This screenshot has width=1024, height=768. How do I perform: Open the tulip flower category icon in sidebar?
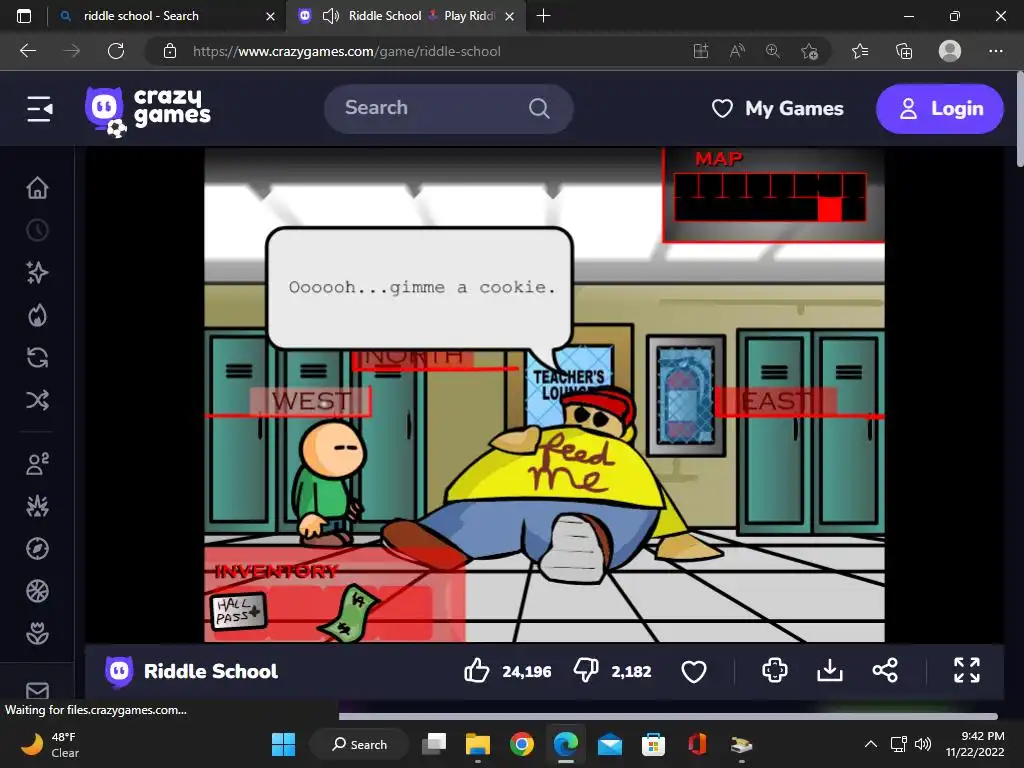tap(37, 633)
